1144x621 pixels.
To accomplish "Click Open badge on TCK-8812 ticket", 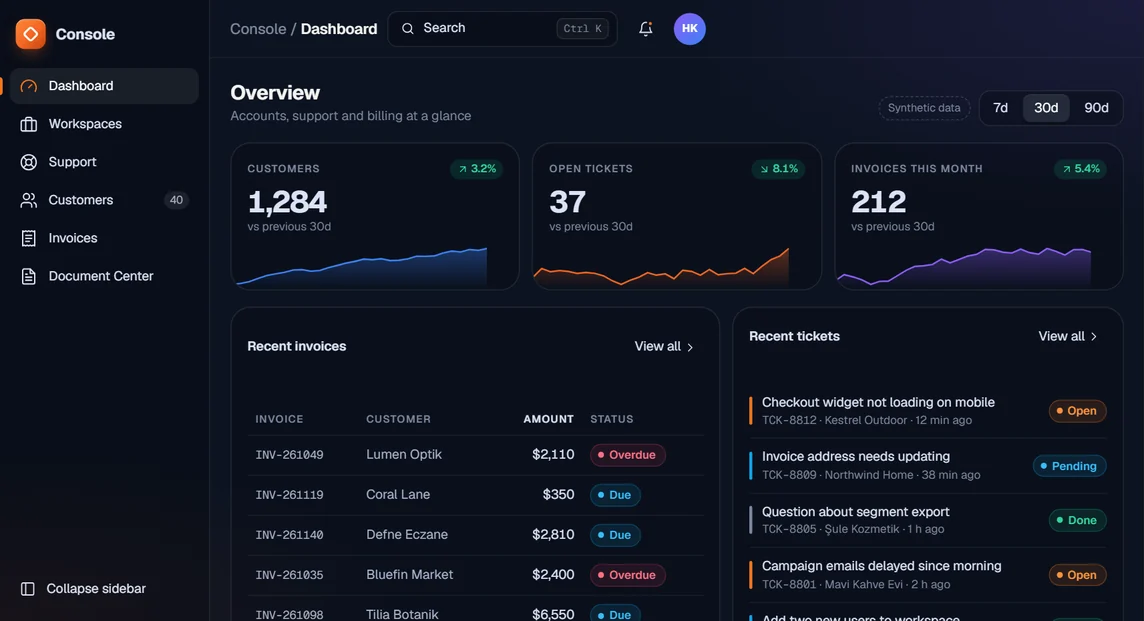I will pos(1078,411).
